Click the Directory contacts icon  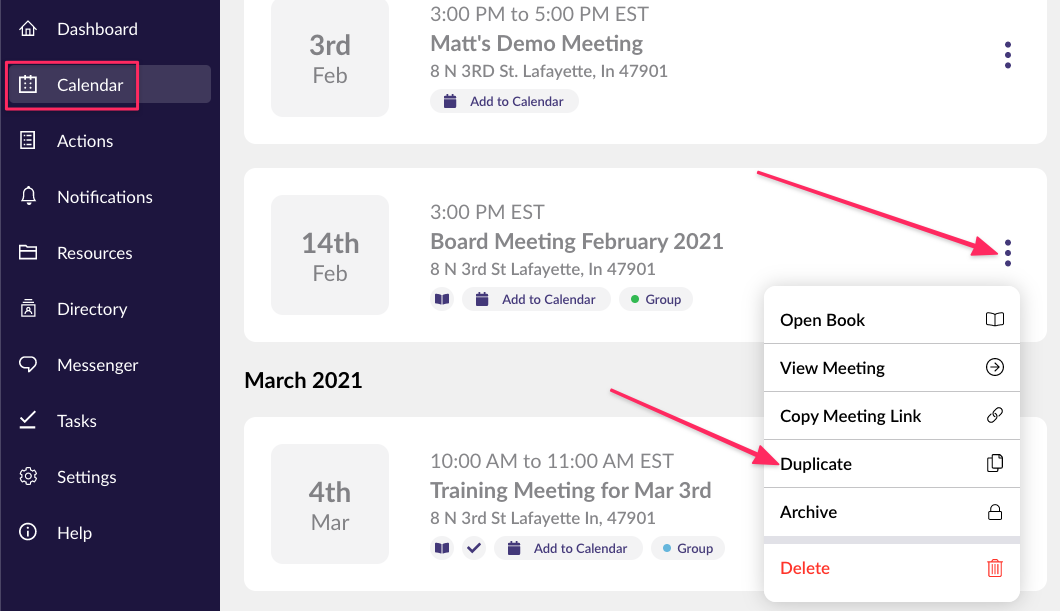click(x=28, y=309)
